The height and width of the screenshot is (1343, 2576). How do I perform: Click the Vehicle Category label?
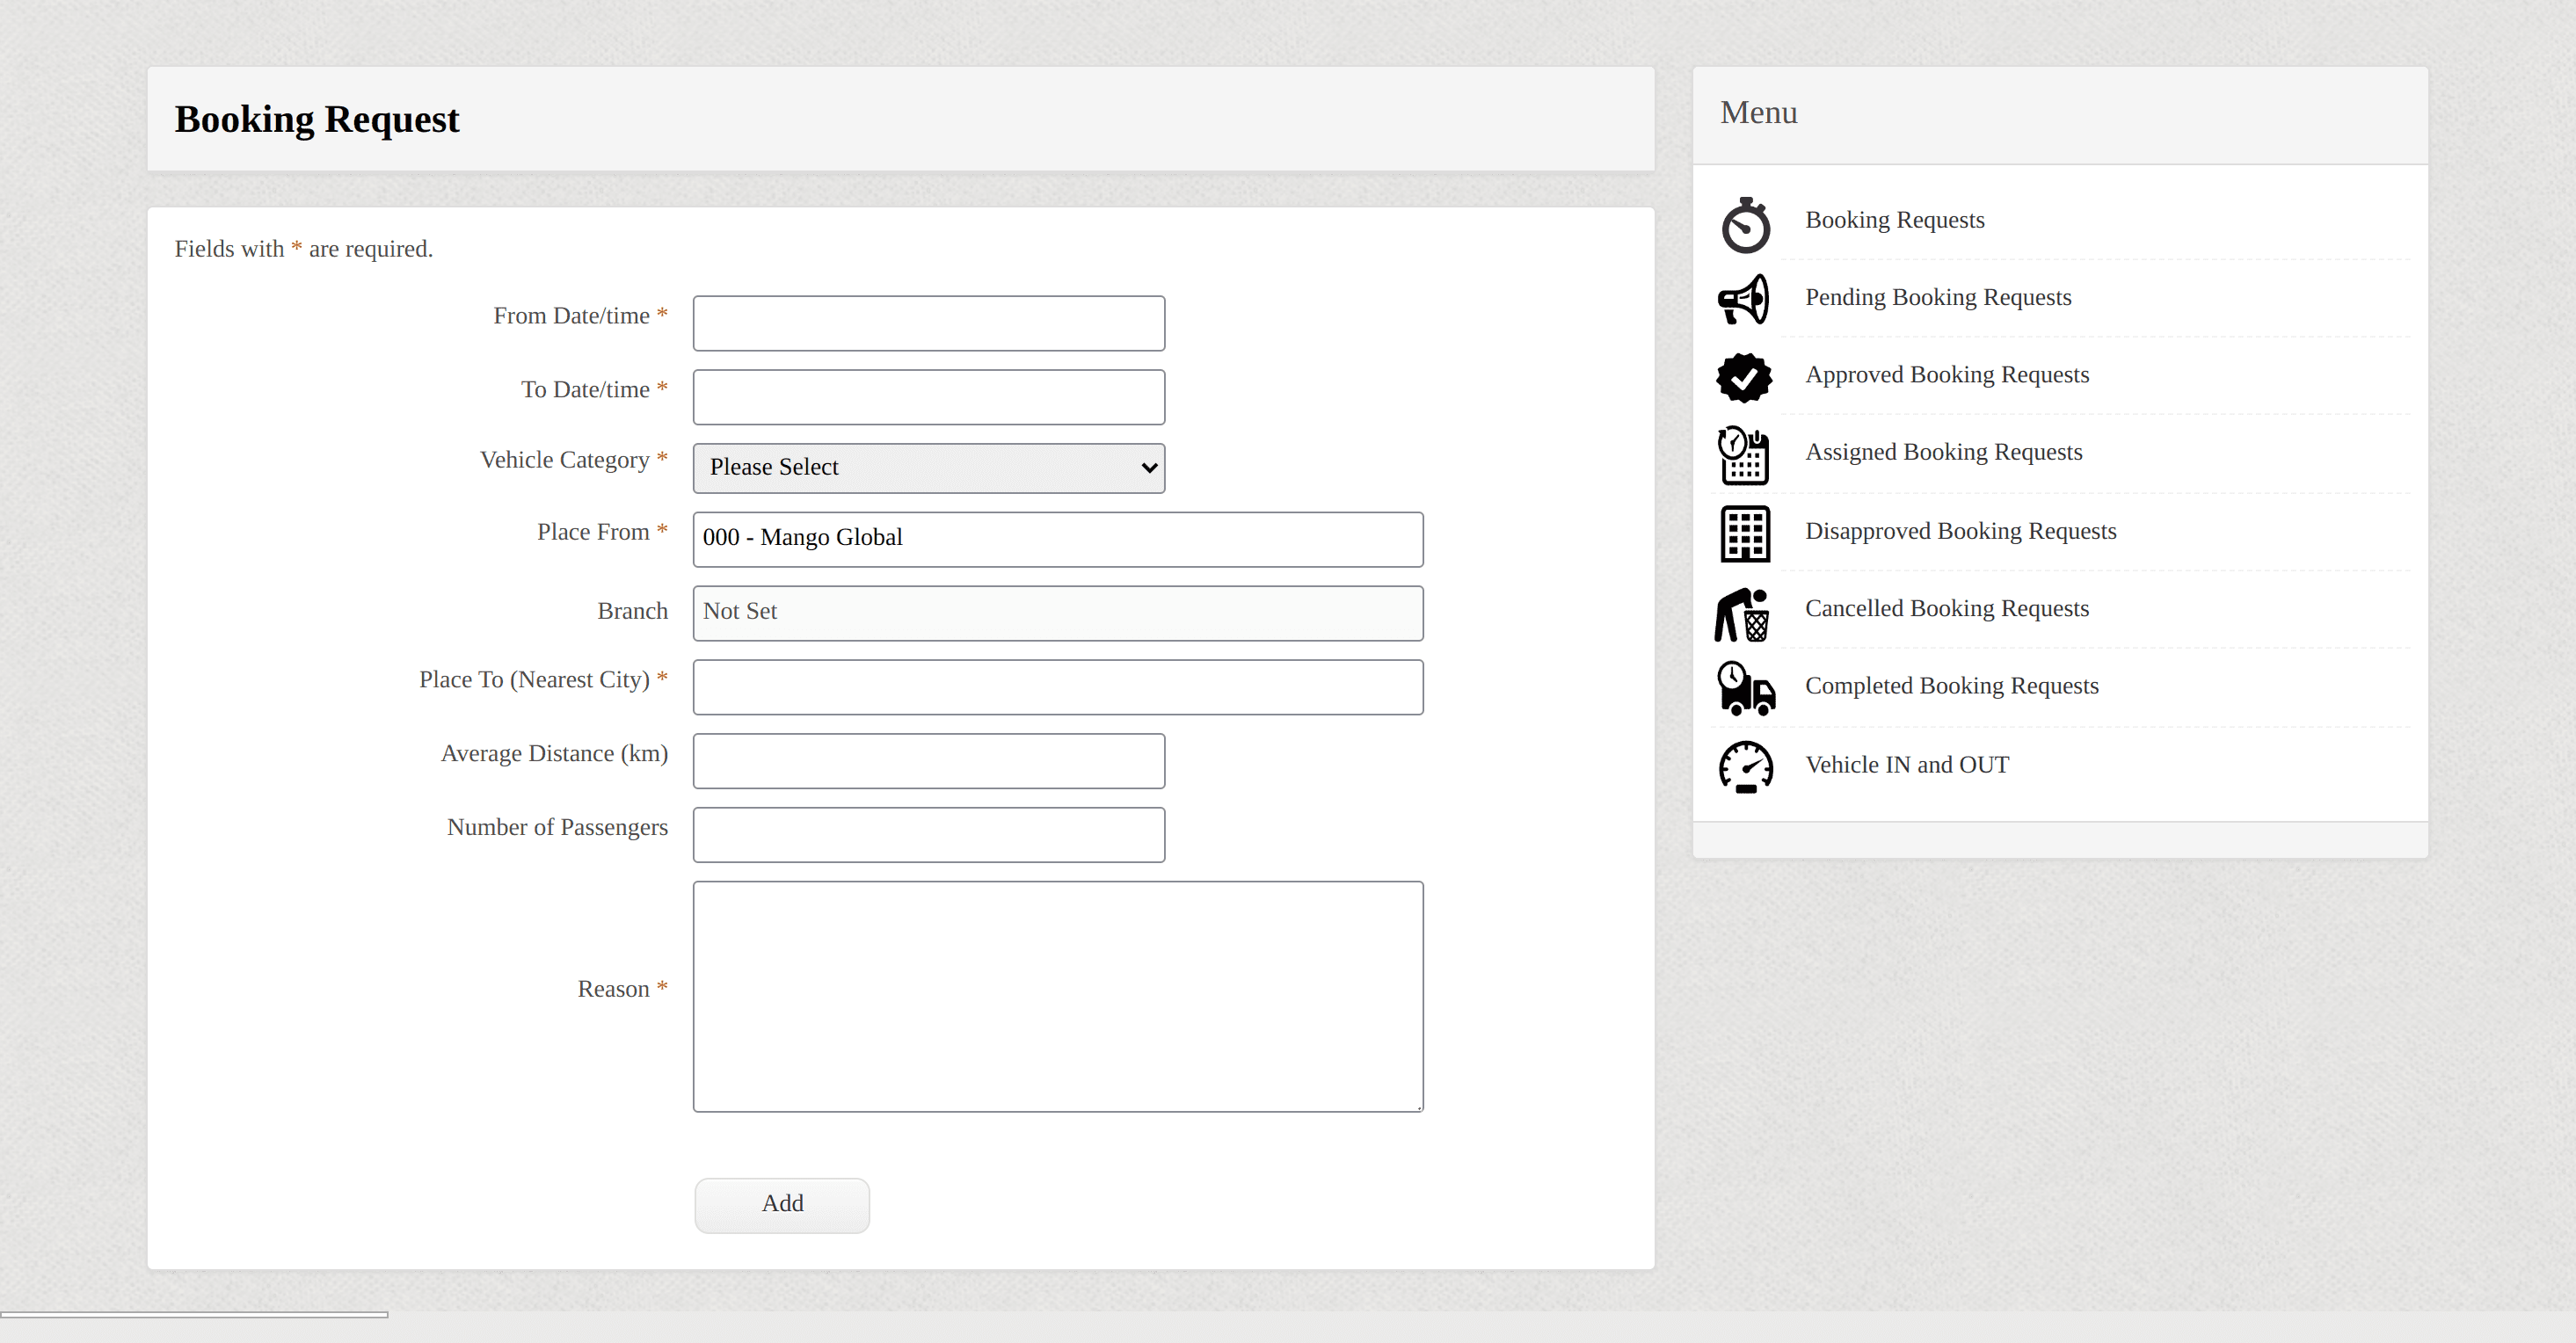pos(574,460)
